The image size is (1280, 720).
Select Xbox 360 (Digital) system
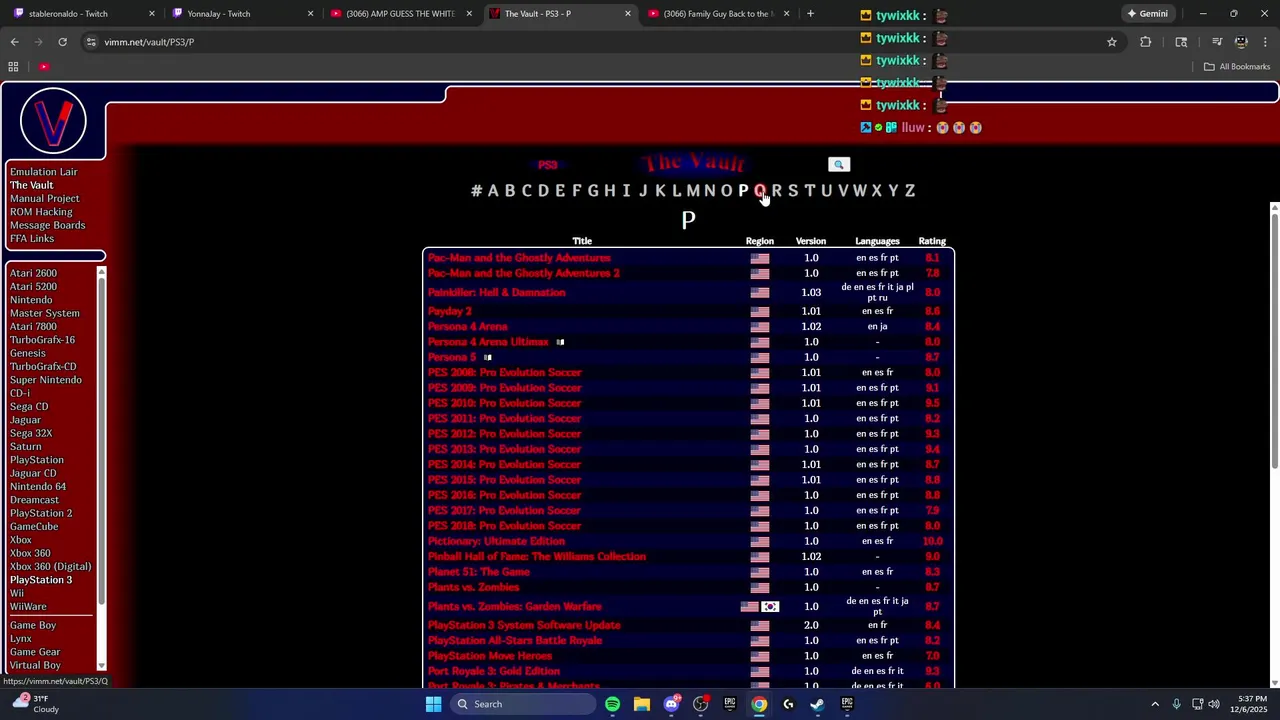(x=50, y=567)
